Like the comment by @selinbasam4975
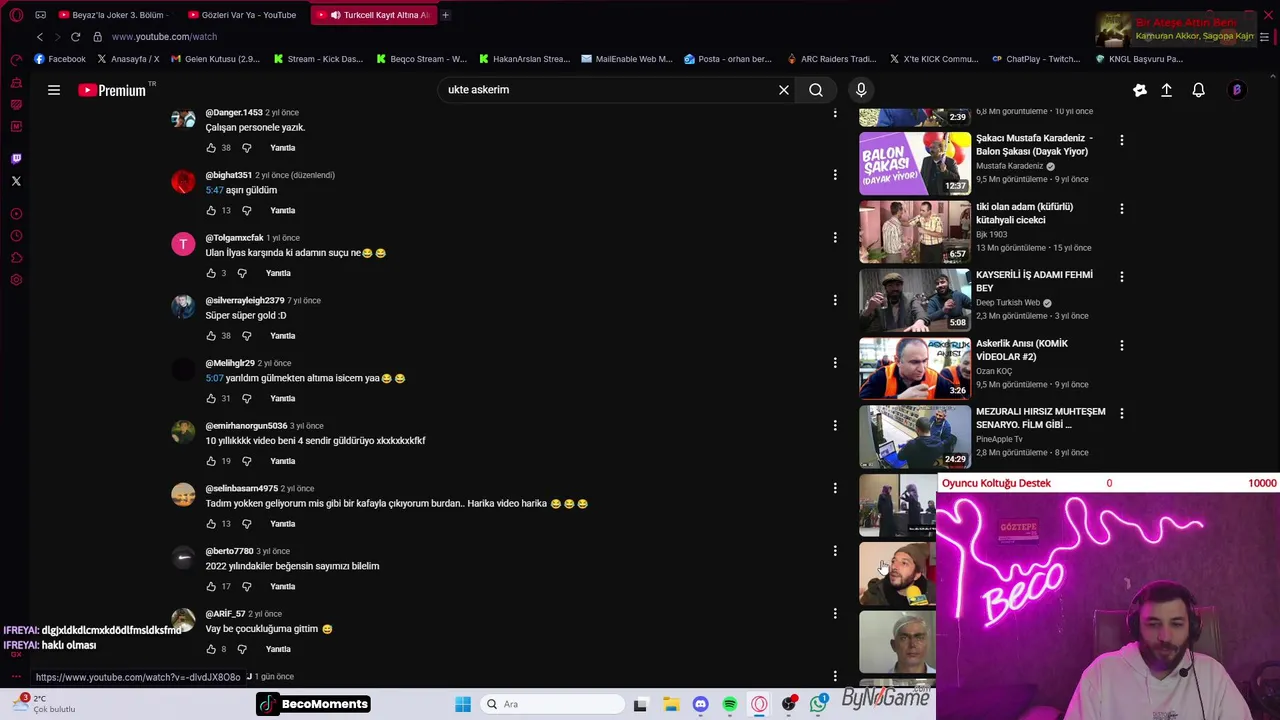 211,524
